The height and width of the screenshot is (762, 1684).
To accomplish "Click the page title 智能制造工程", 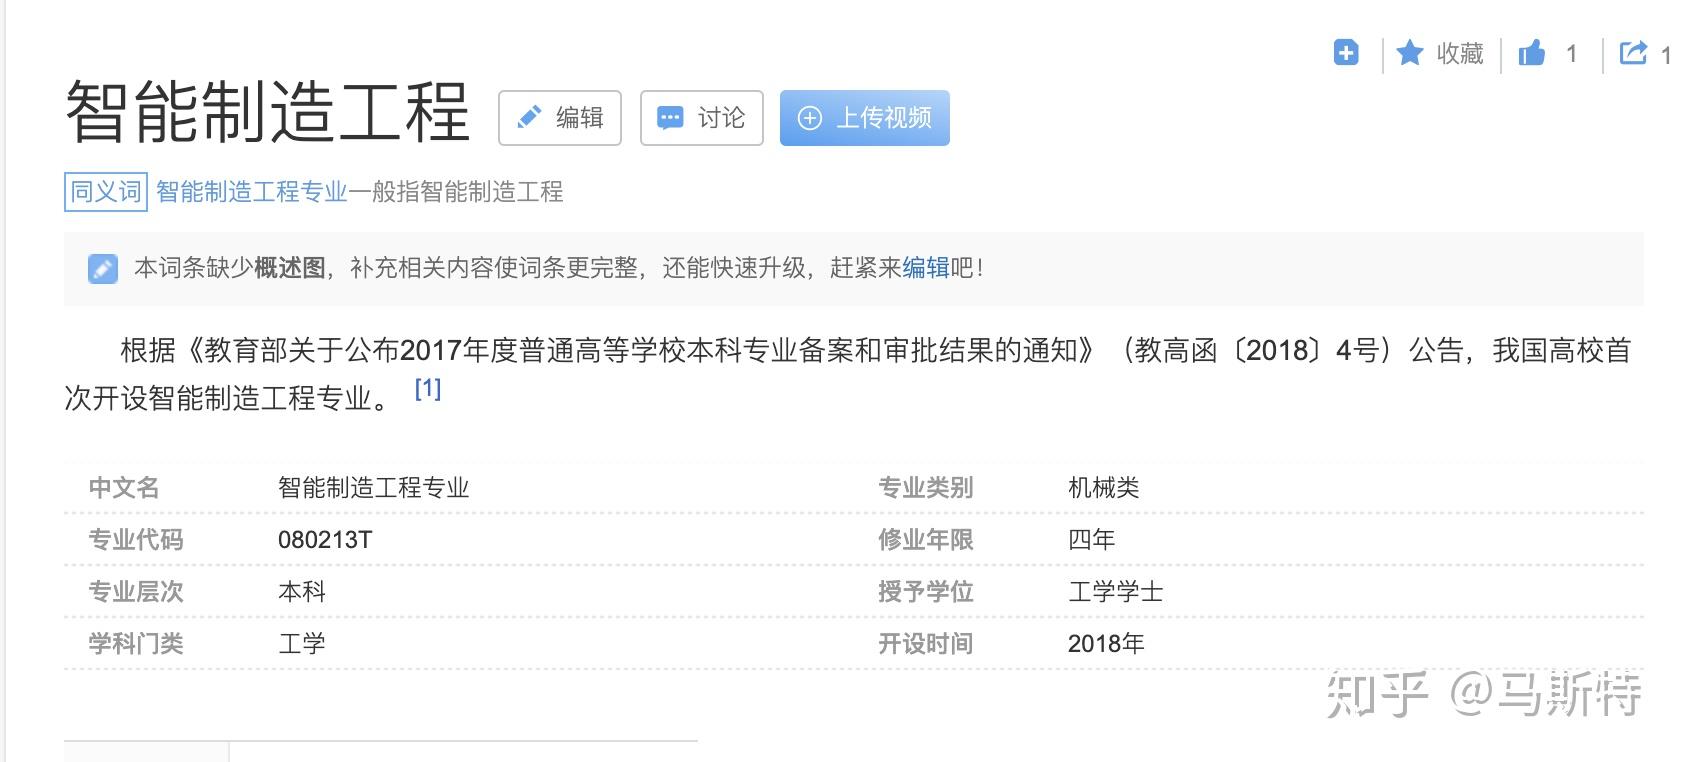I will (268, 112).
